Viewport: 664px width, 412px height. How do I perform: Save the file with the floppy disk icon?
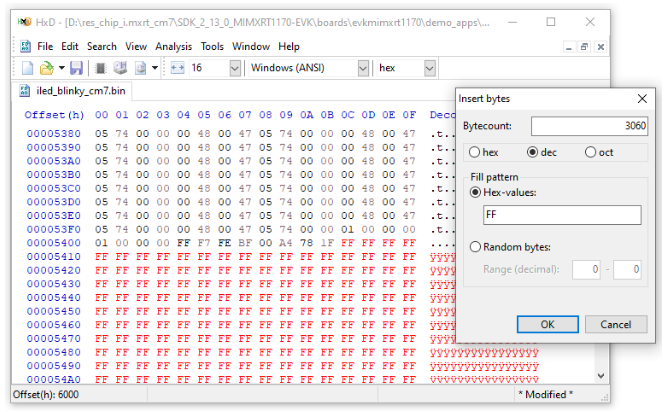[76, 68]
